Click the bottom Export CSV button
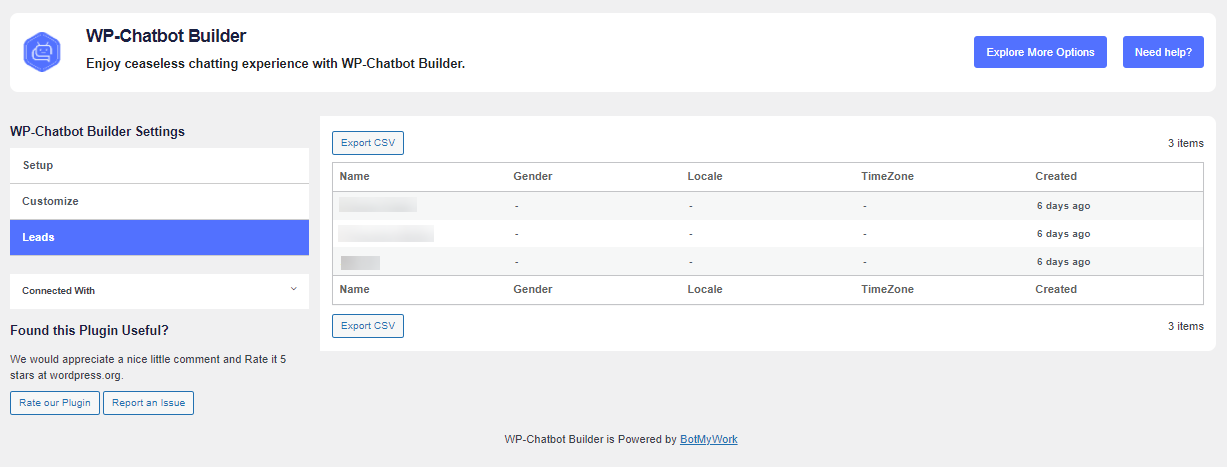Image resolution: width=1227 pixels, height=467 pixels. click(x=368, y=326)
